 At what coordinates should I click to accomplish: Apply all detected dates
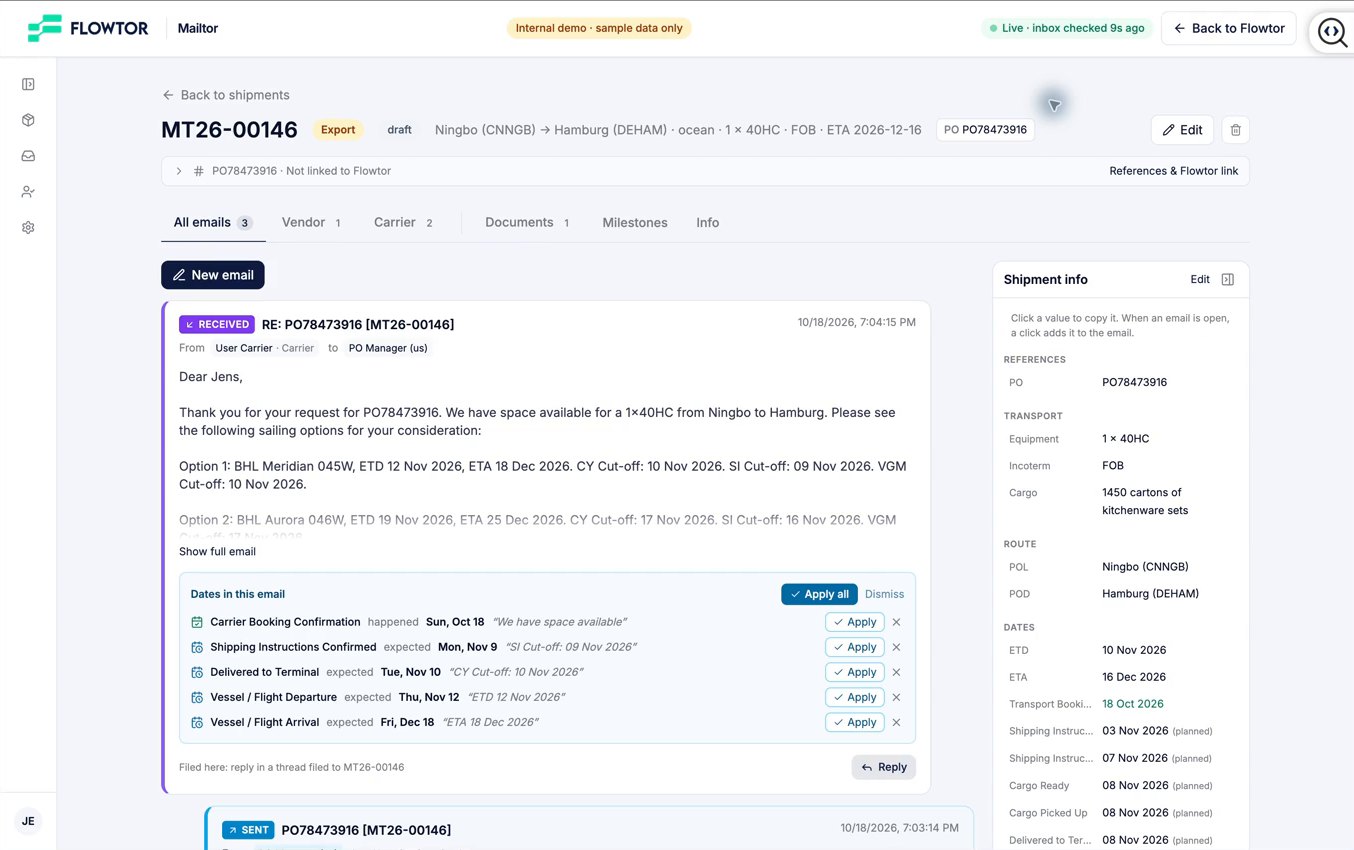tap(819, 594)
